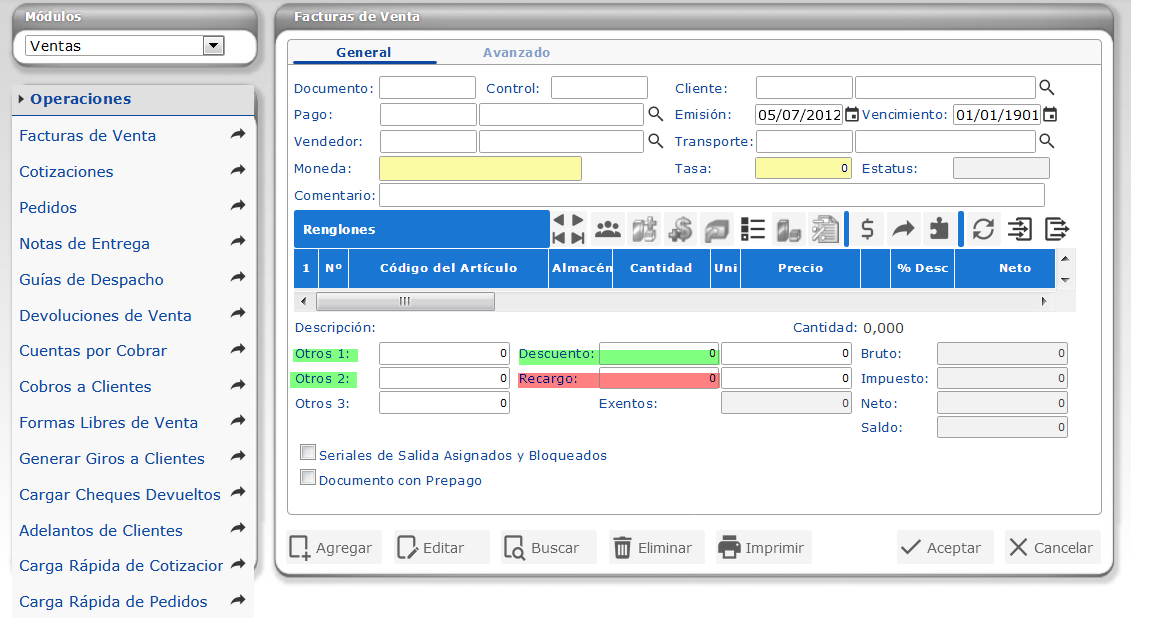Click the people group icon in Renglones toolbar

tap(607, 229)
